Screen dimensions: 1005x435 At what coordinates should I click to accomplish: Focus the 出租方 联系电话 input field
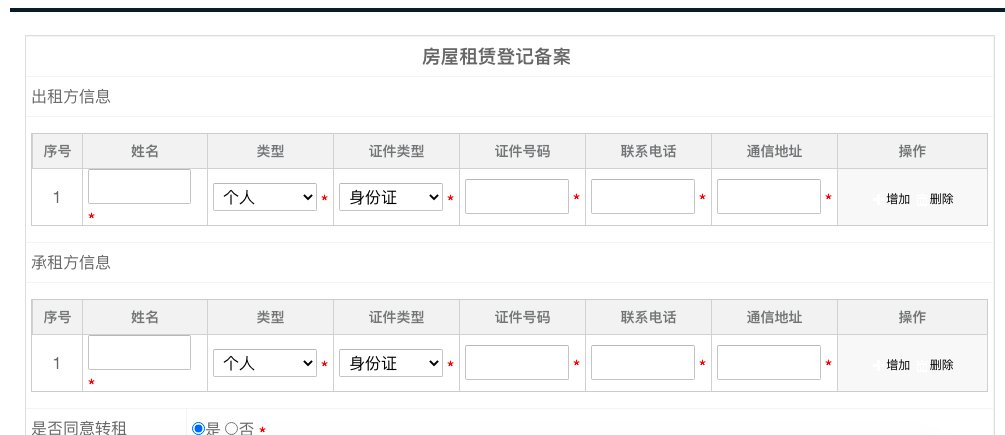point(643,197)
